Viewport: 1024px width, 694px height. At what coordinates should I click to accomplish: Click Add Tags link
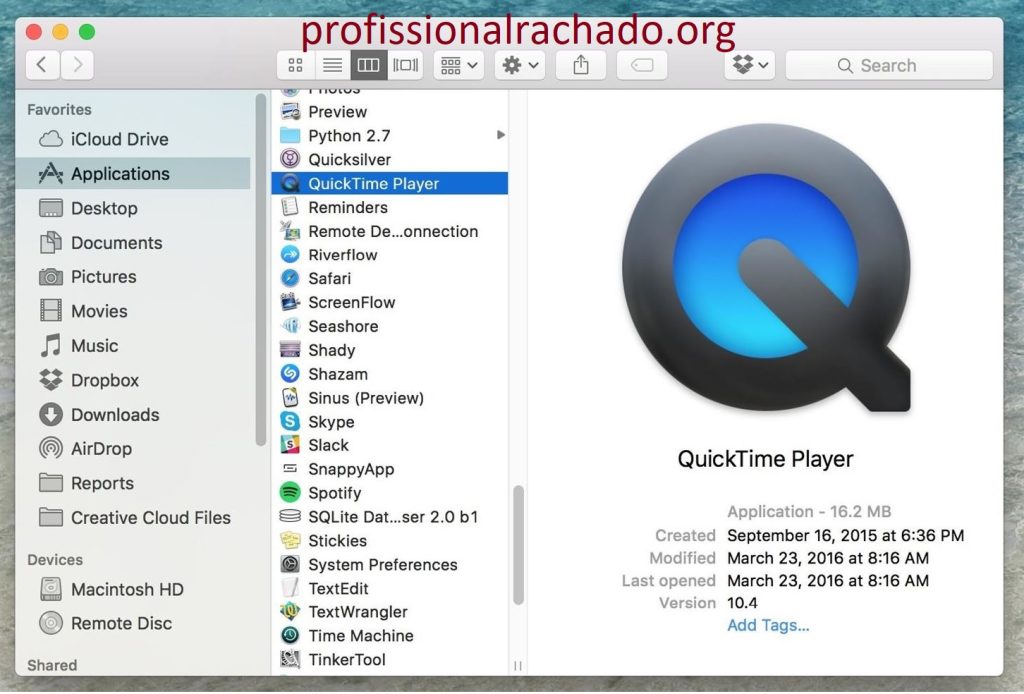coord(768,625)
